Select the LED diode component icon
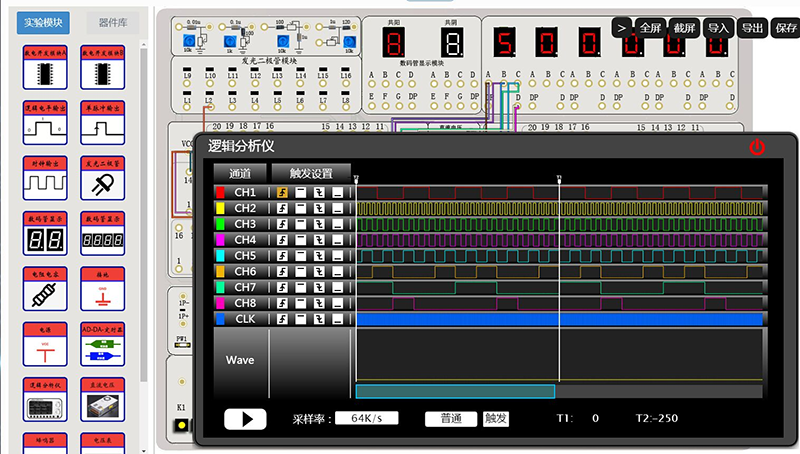This screenshot has width=800, height=454. [102, 178]
